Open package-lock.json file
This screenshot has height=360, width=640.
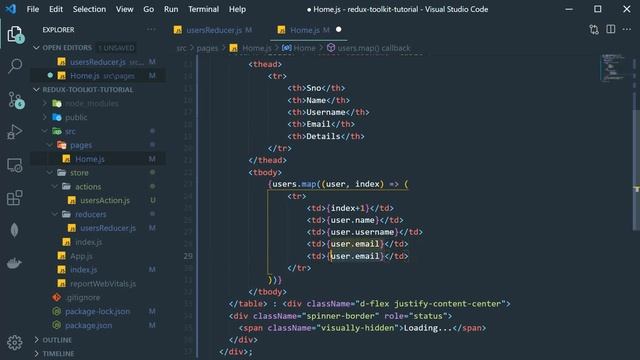98,311
